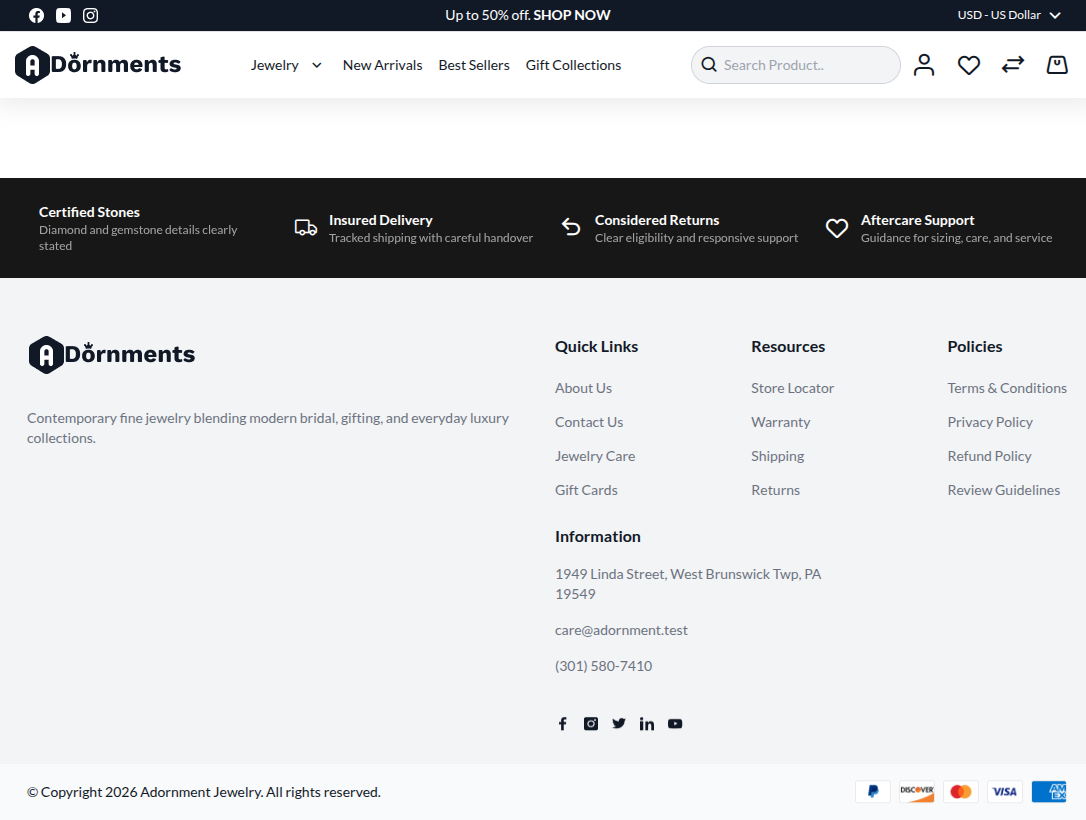Viewport: 1086px width, 820px height.
Task: Open the compare arrows icon
Action: pyautogui.click(x=1013, y=65)
